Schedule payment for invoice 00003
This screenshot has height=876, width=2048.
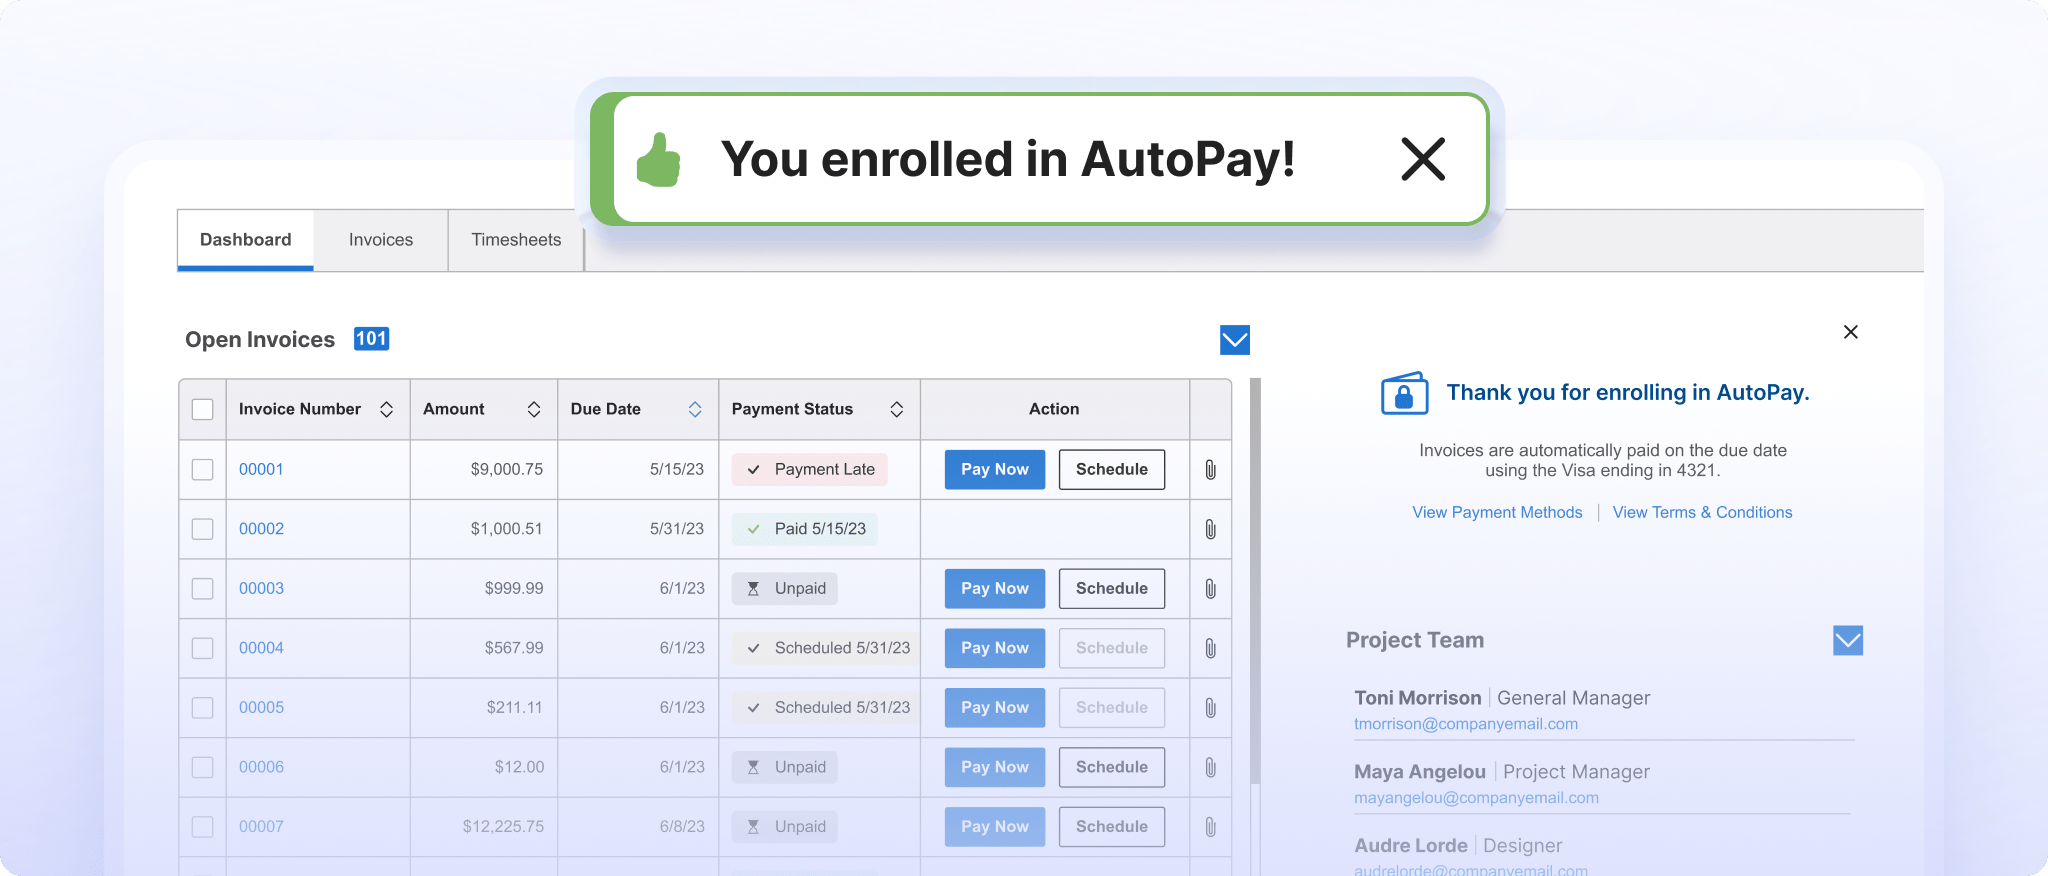coord(1112,588)
